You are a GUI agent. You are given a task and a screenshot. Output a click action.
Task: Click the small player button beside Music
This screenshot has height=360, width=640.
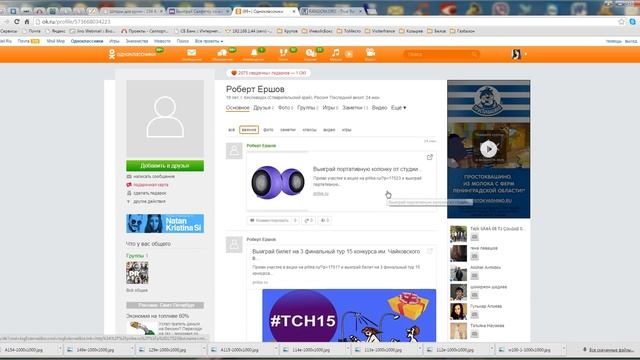(x=349, y=54)
